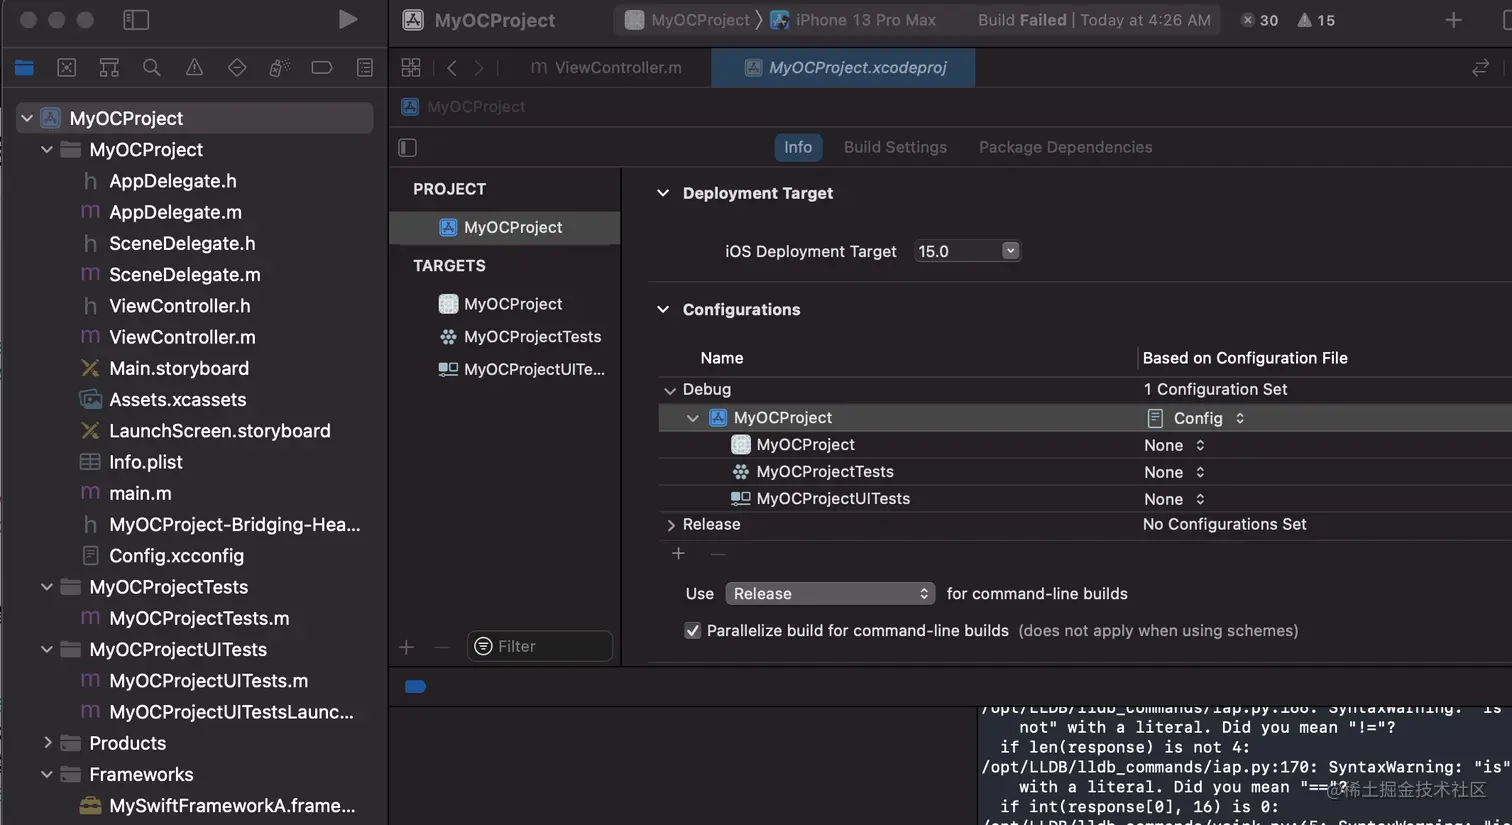This screenshot has width=1512, height=825.
Task: Open the Breakpoint navigator icon
Action: (322, 68)
